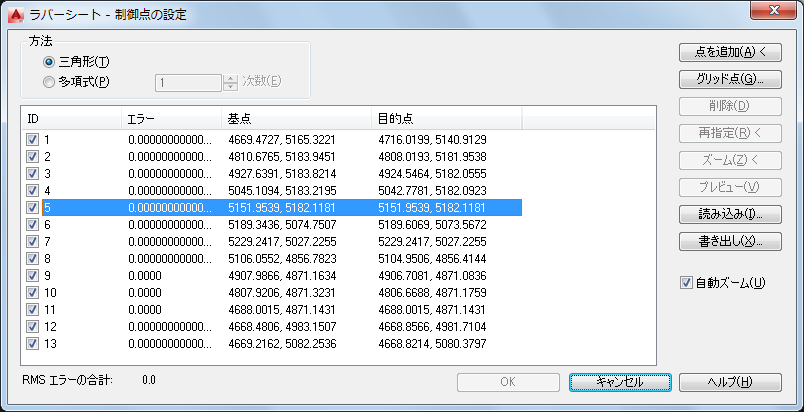Click the error value 0.0000 in row 9
This screenshot has width=804, height=412.
pyautogui.click(x=145, y=276)
